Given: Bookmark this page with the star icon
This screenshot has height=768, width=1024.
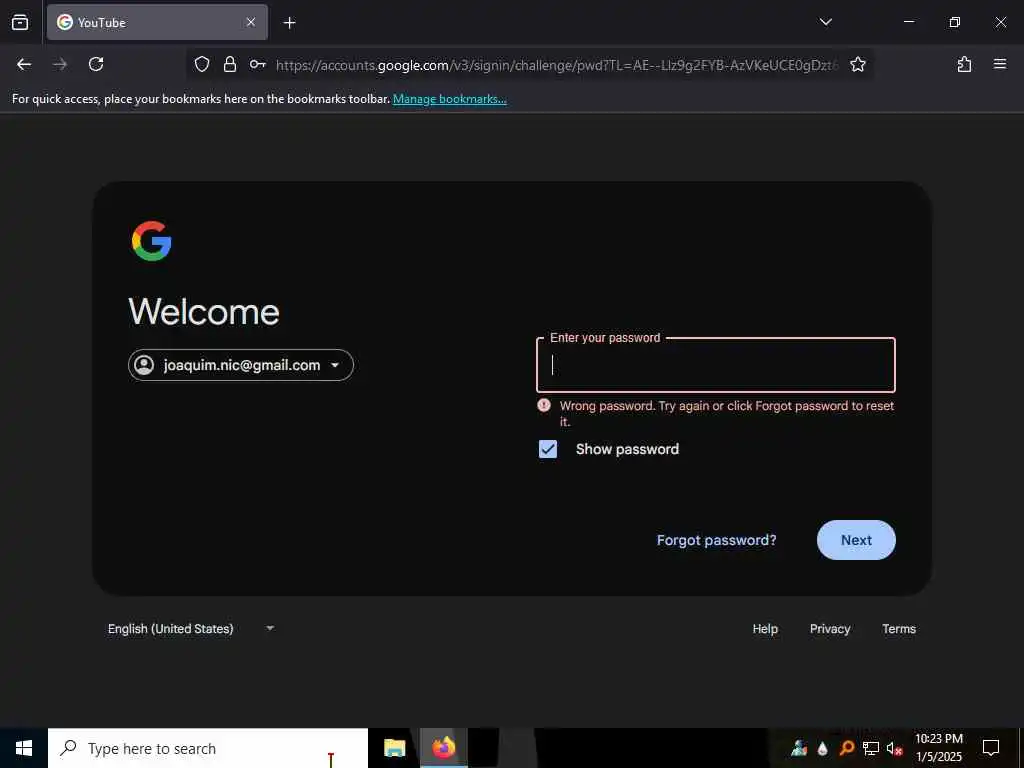Looking at the screenshot, I should tap(857, 64).
